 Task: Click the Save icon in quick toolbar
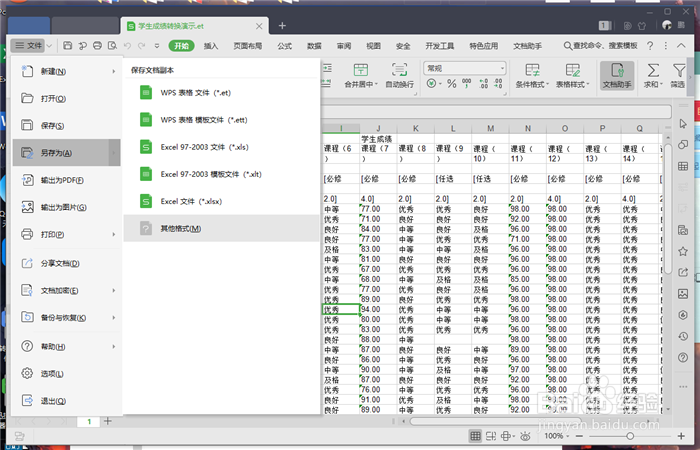pos(68,46)
